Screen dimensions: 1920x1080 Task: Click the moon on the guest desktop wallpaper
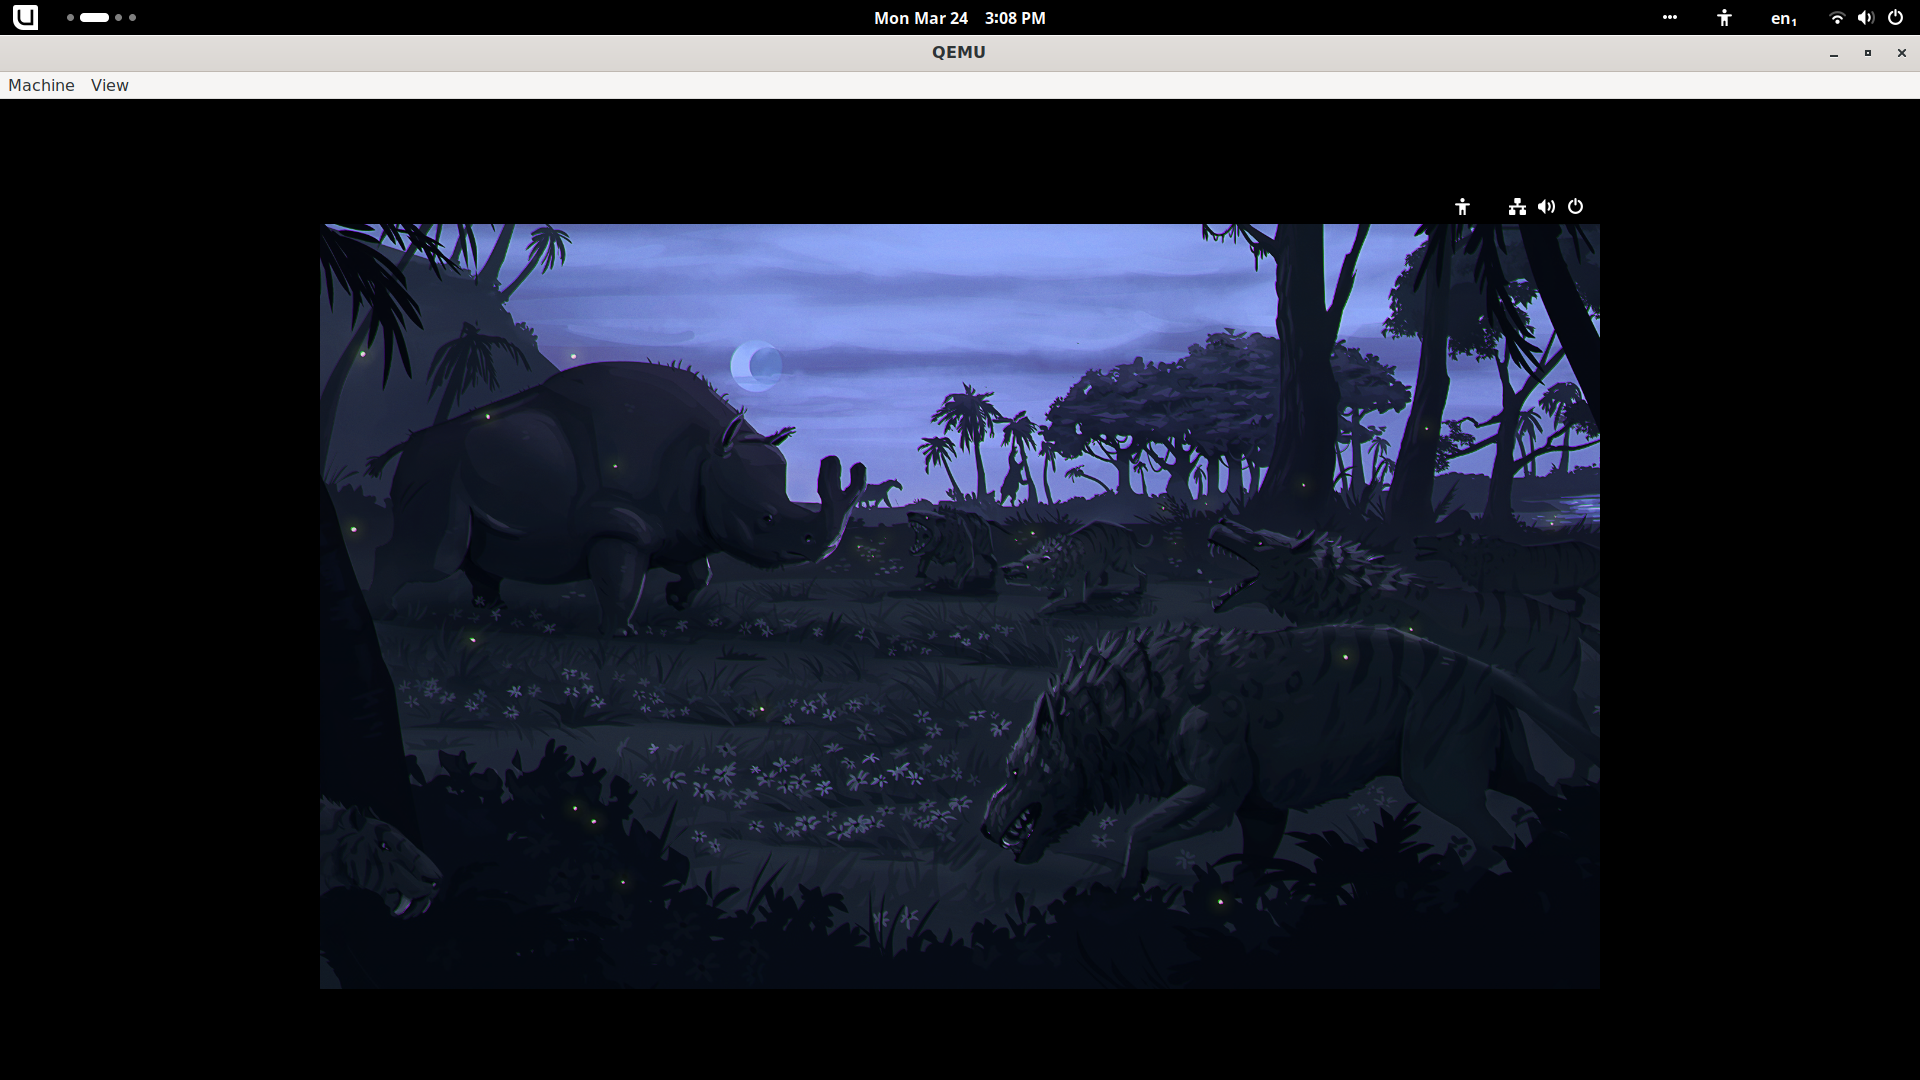click(755, 365)
